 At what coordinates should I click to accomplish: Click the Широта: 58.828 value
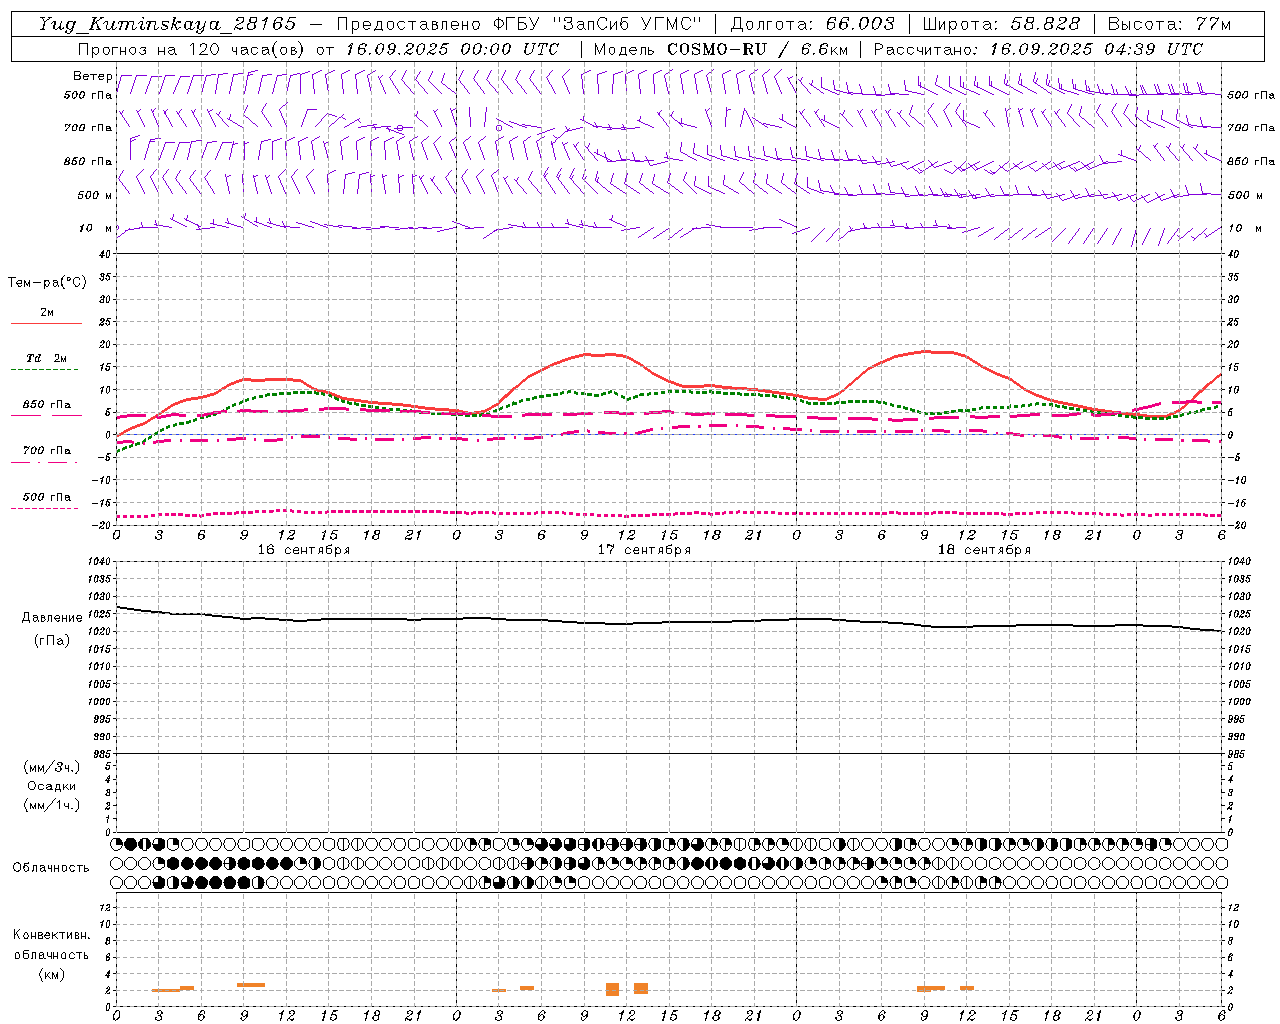tap(1001, 24)
